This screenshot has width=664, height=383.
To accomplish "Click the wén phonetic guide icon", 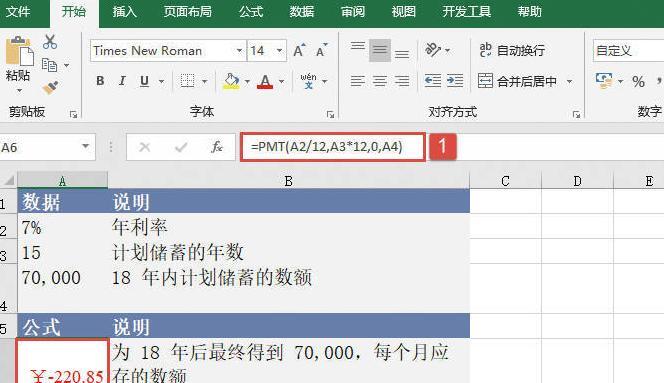I will 308,80.
